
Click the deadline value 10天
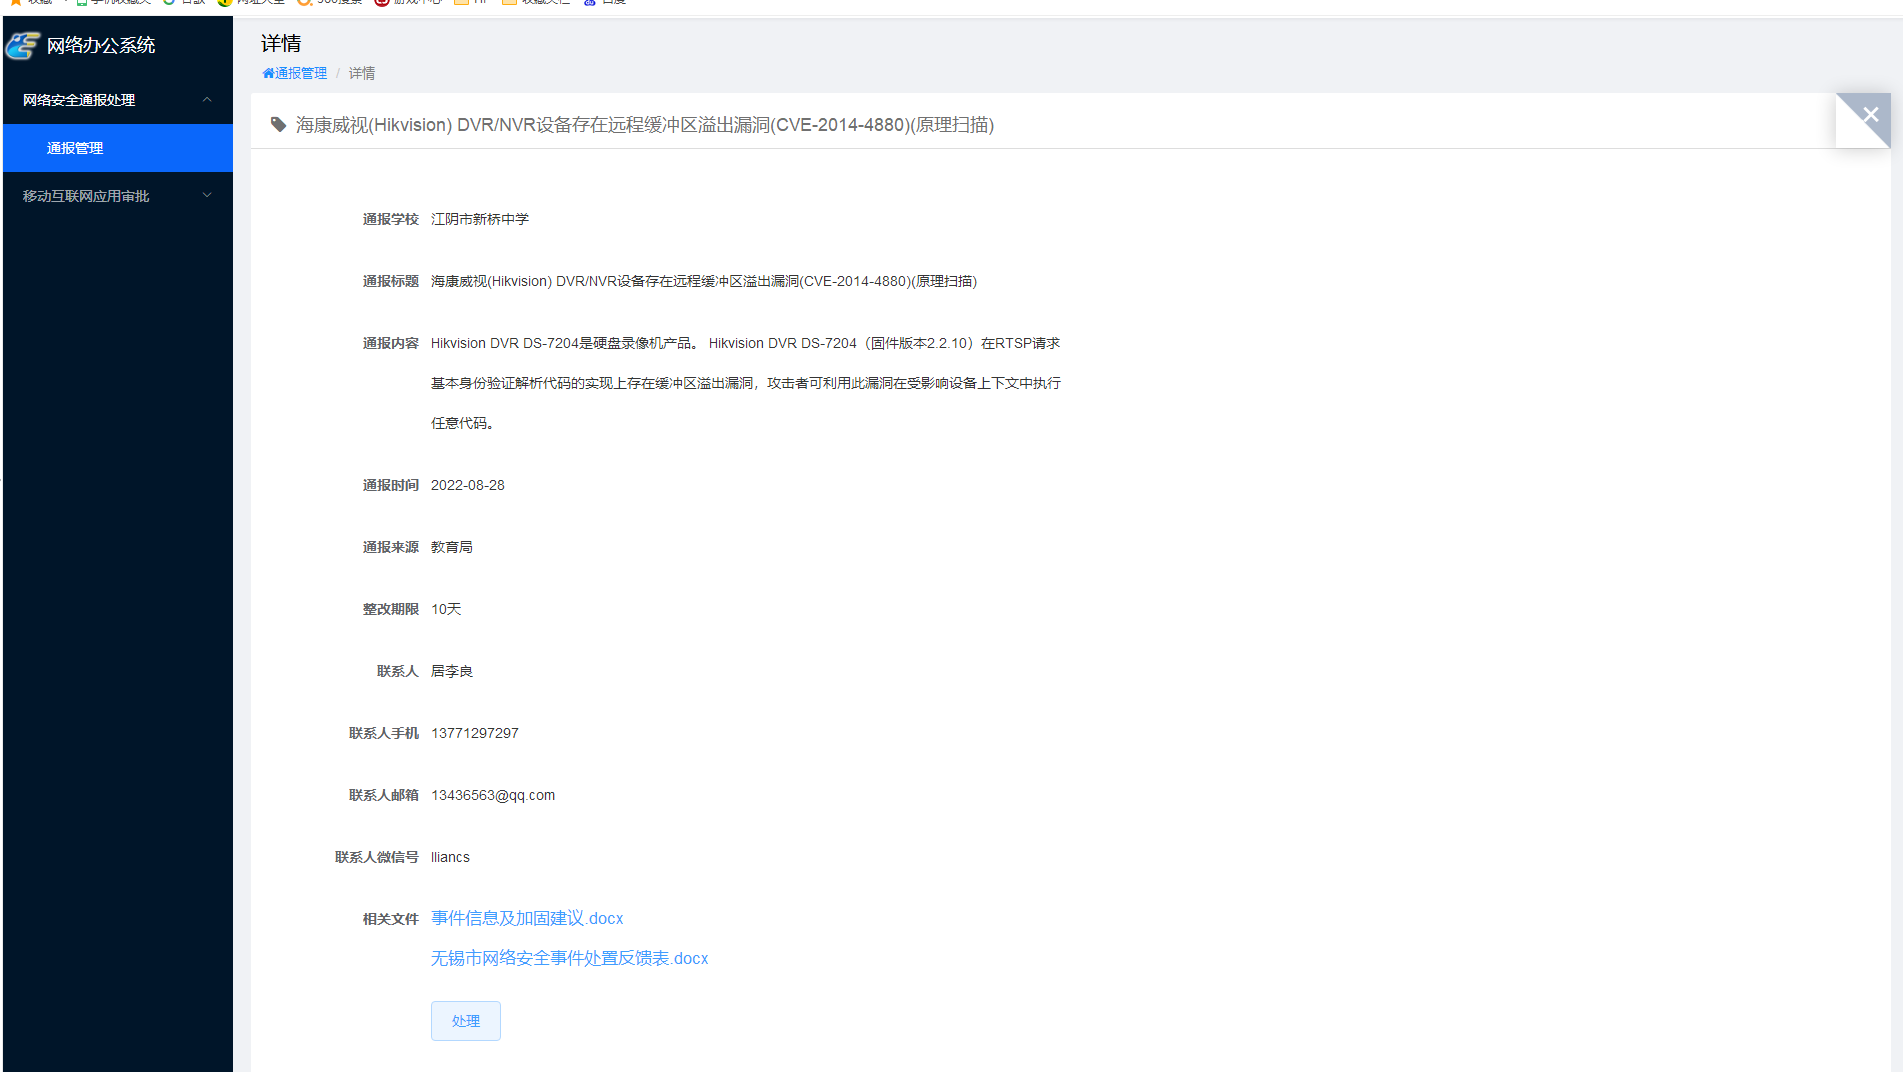[446, 609]
